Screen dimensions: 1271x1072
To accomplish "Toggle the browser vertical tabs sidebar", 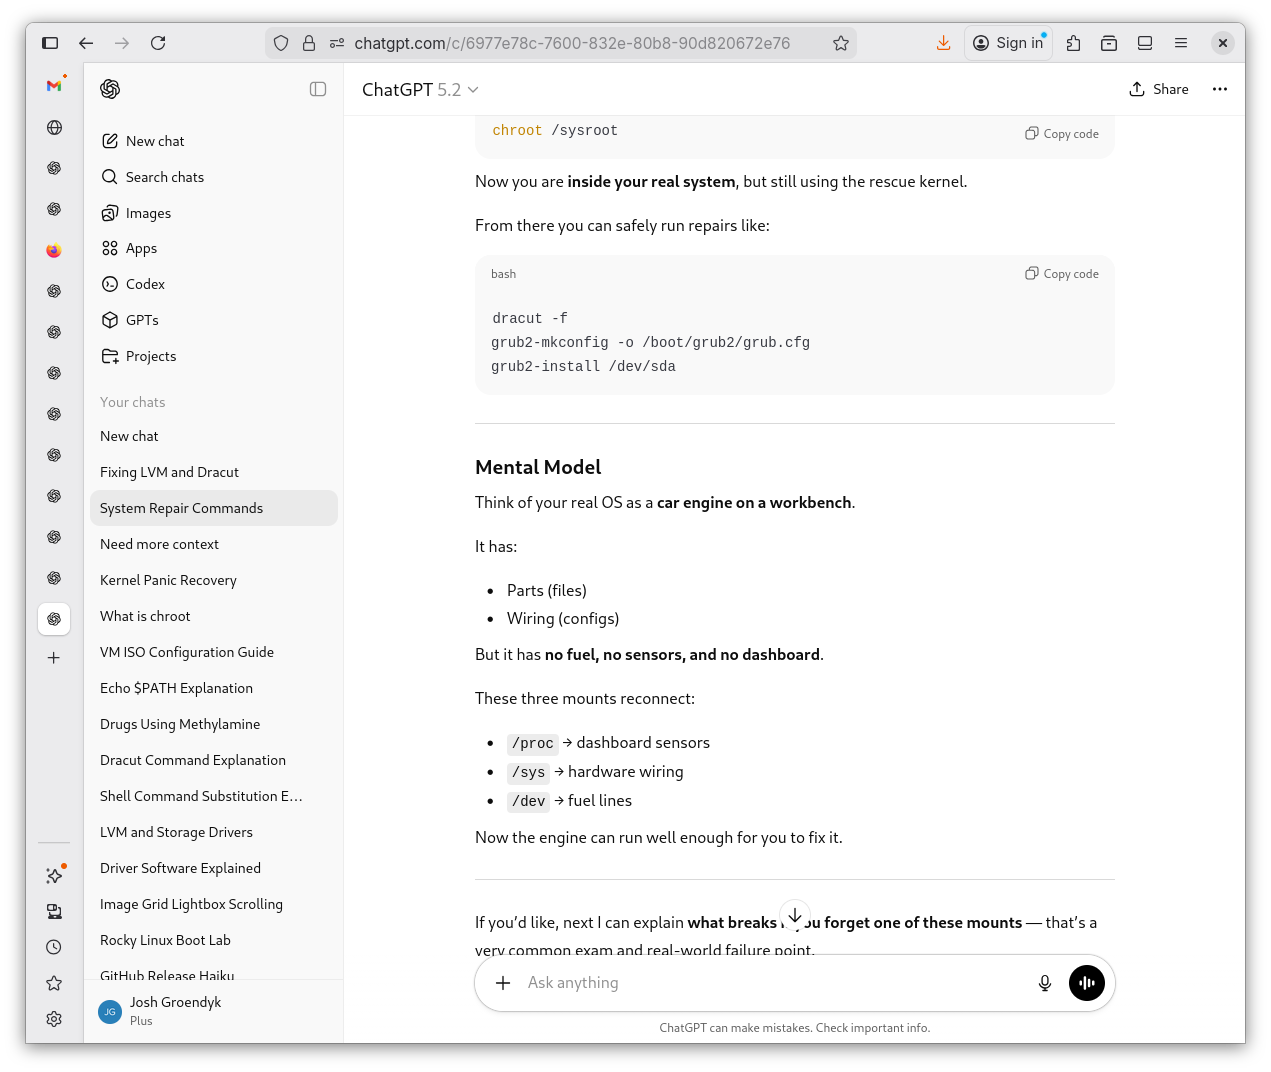I will click(x=50, y=43).
